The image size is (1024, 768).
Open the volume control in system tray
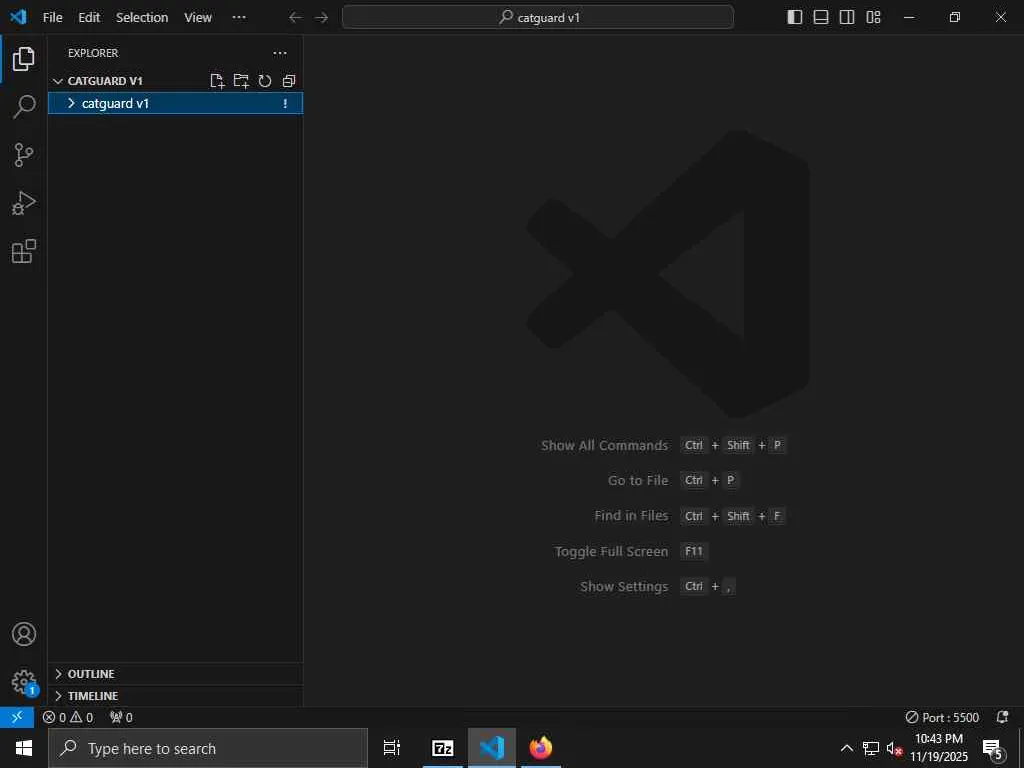894,748
